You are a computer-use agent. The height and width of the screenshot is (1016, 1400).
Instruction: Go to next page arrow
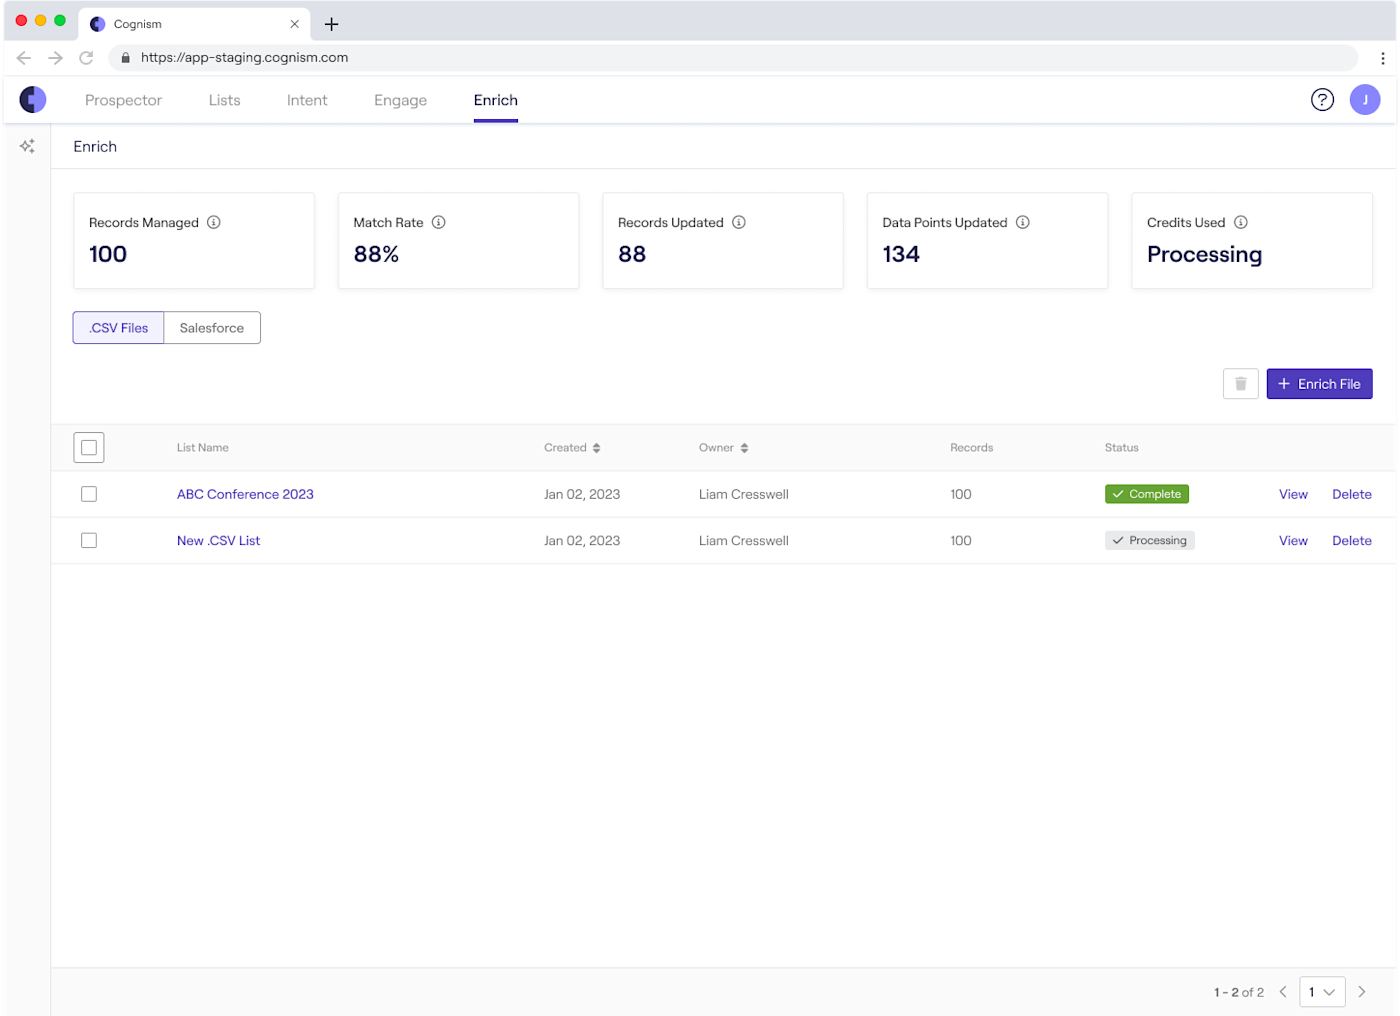[x=1361, y=992]
